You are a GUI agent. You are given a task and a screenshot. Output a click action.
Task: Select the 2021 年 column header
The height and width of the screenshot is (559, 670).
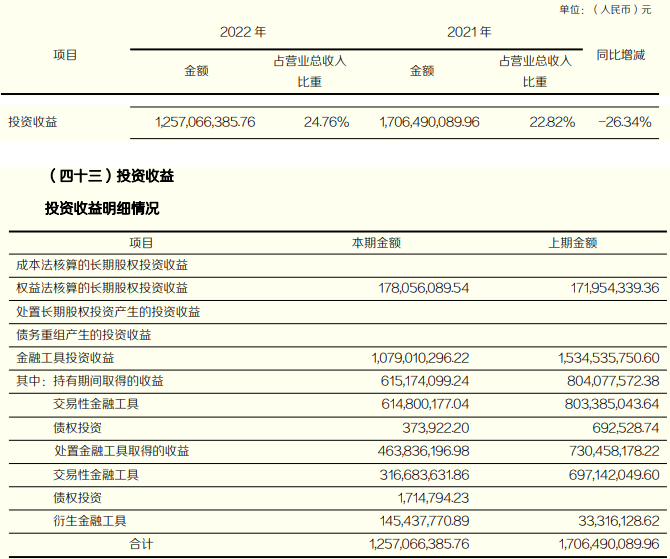[x=469, y=32]
